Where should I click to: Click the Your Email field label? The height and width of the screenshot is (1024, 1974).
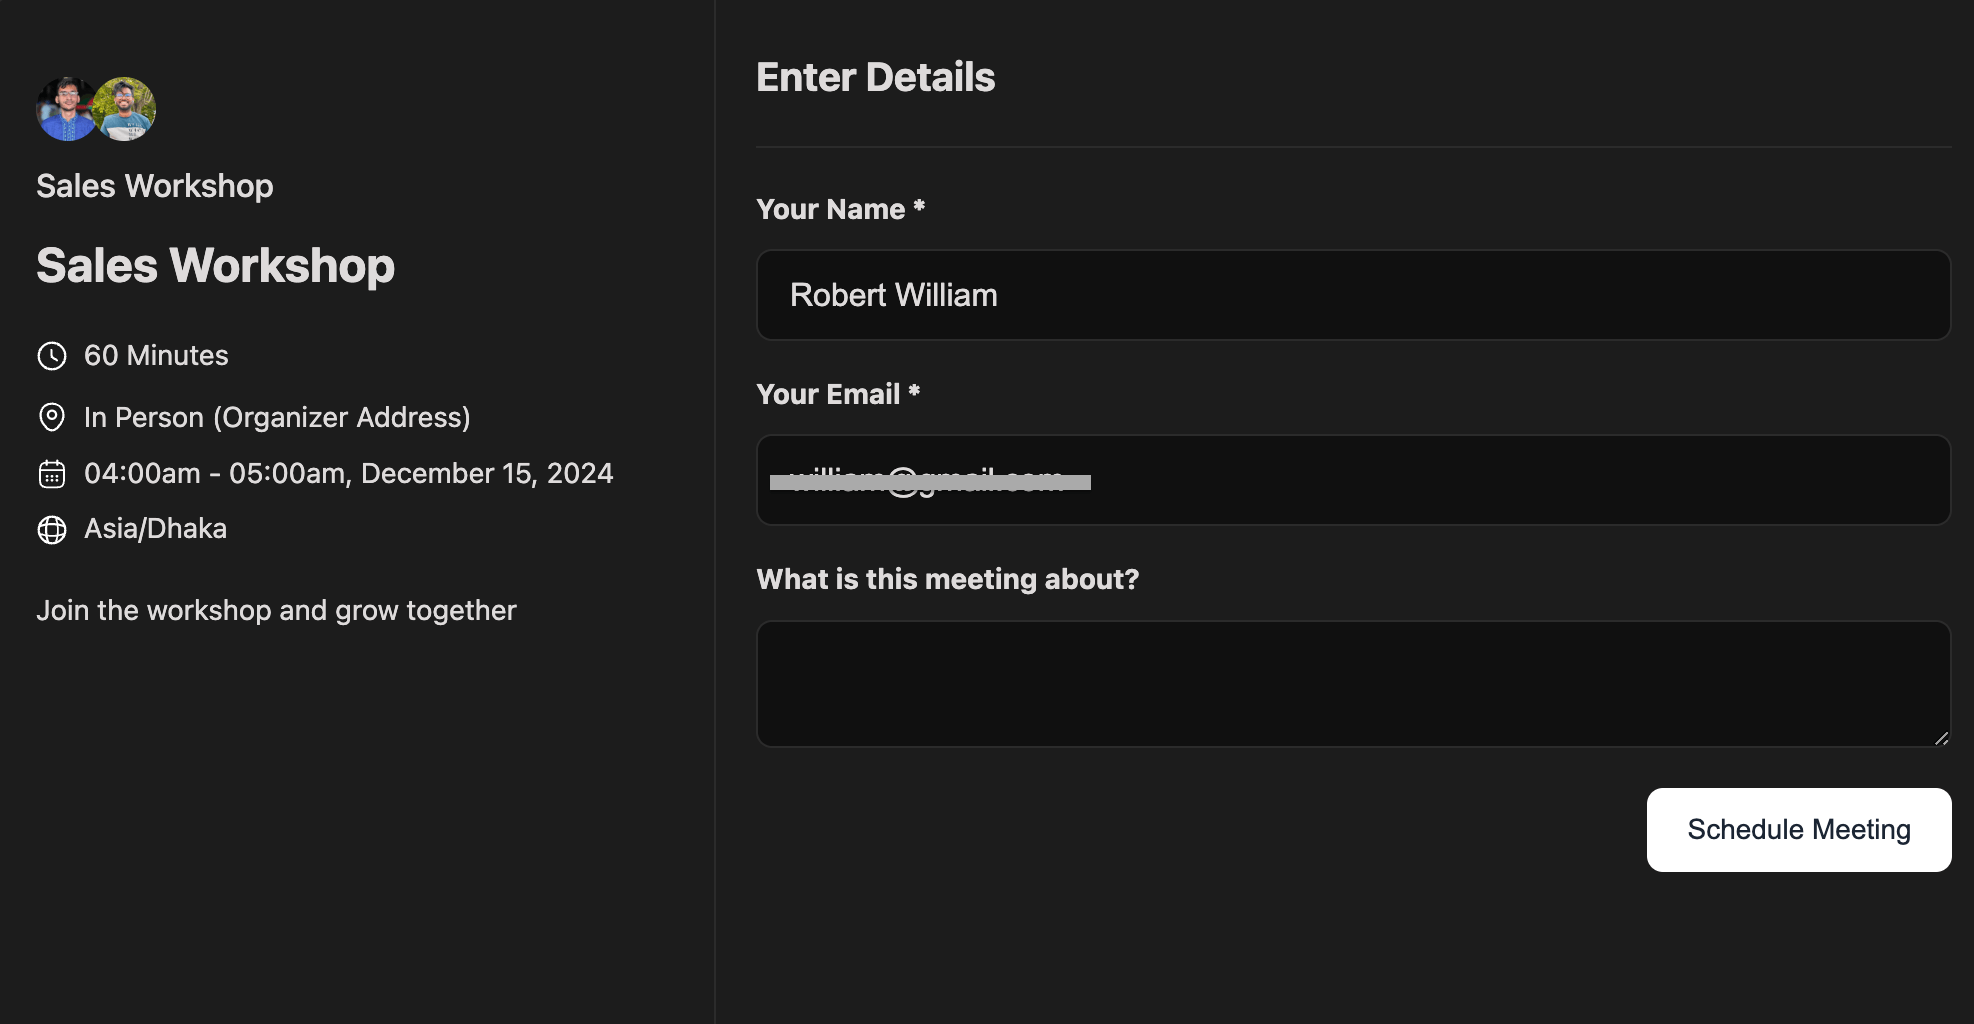828,394
